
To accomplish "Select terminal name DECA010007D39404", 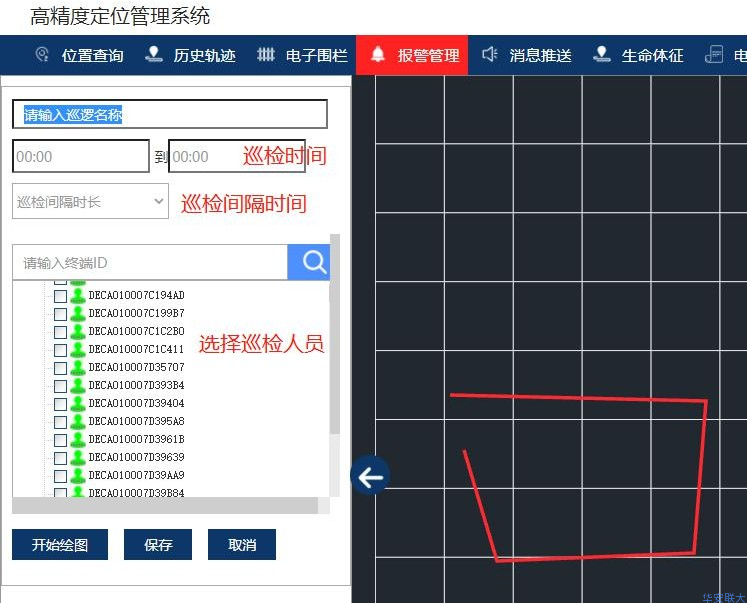I will [136, 403].
